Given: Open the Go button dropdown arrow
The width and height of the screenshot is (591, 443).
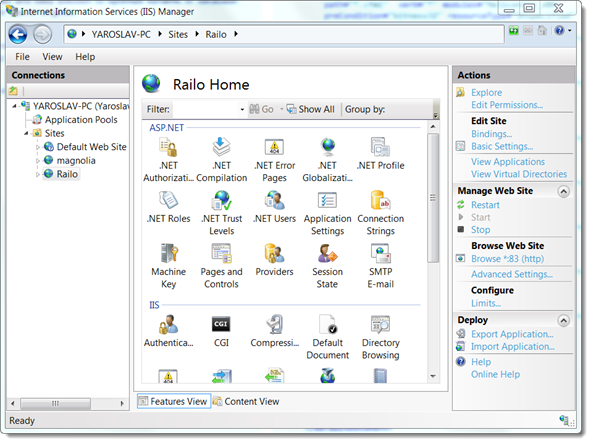Looking at the screenshot, I should coord(281,109).
